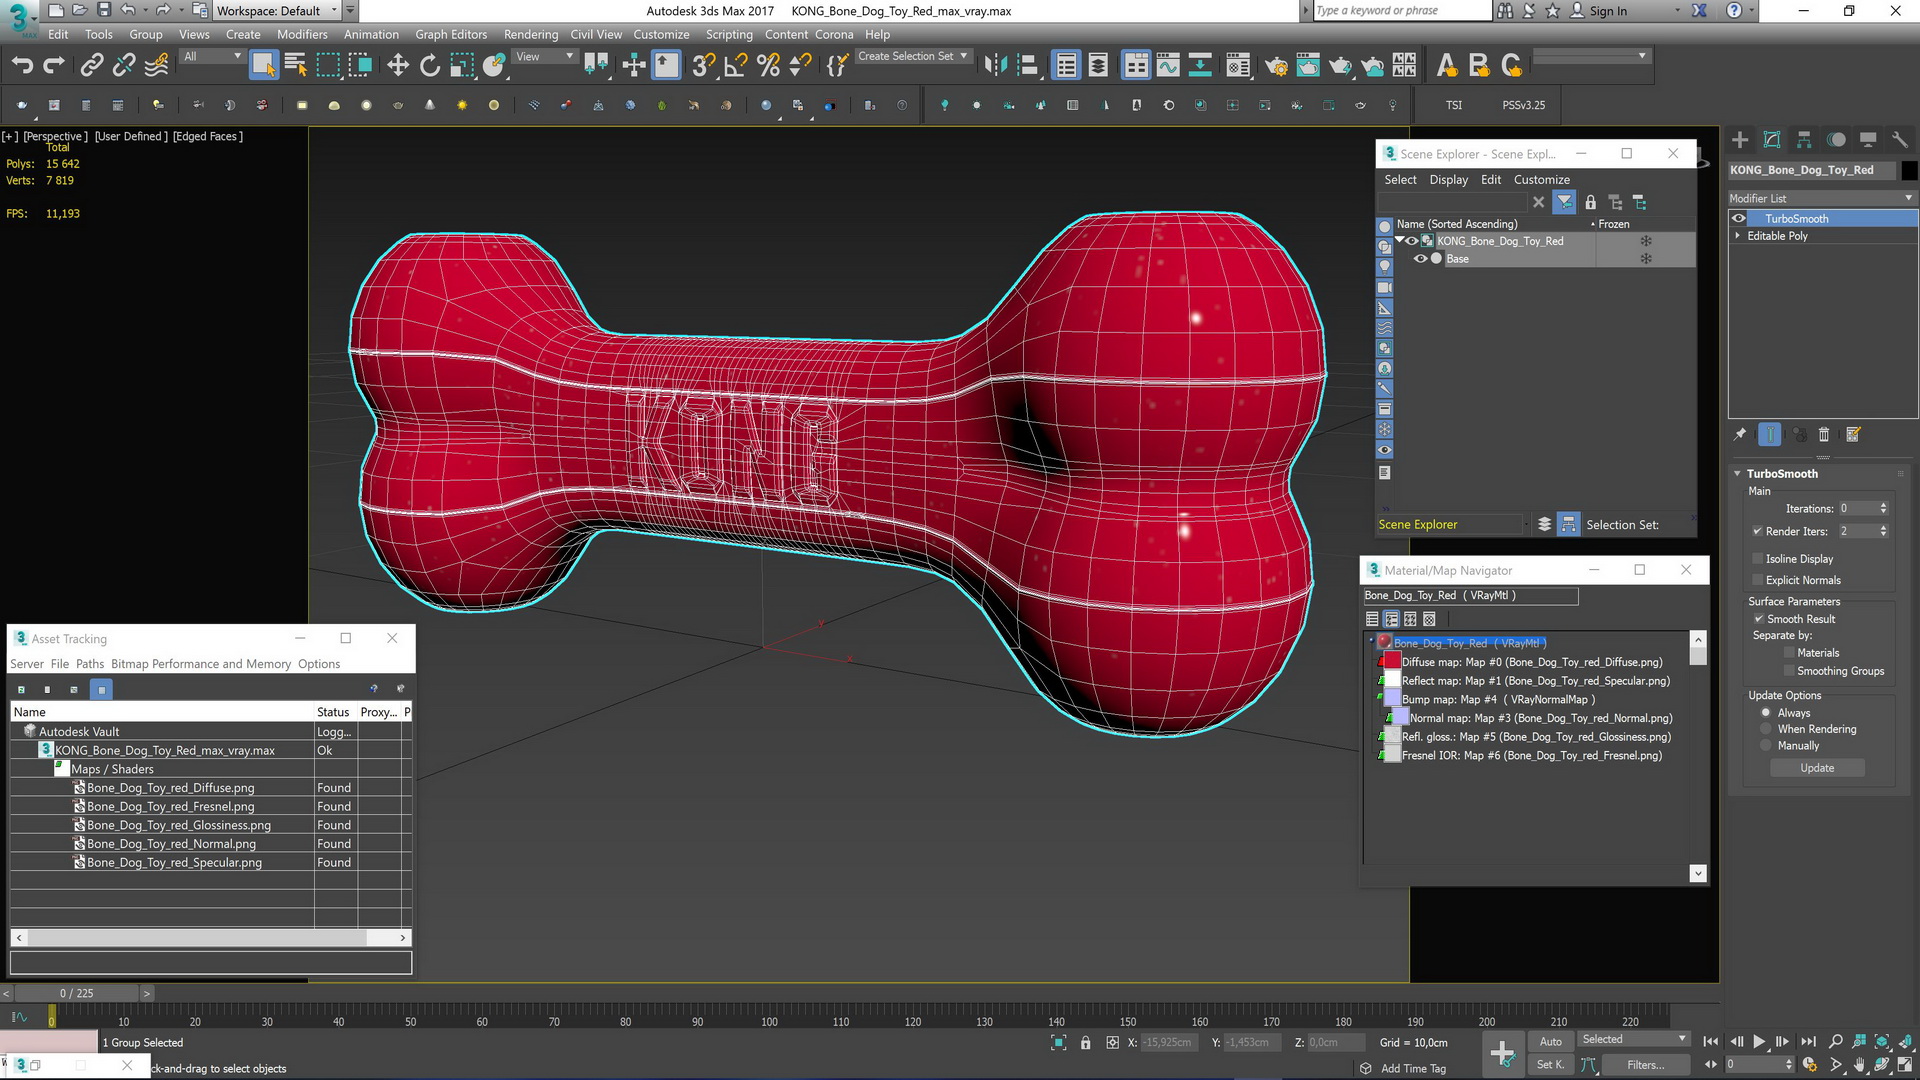
Task: Open the Rendering menu
Action: (531, 34)
